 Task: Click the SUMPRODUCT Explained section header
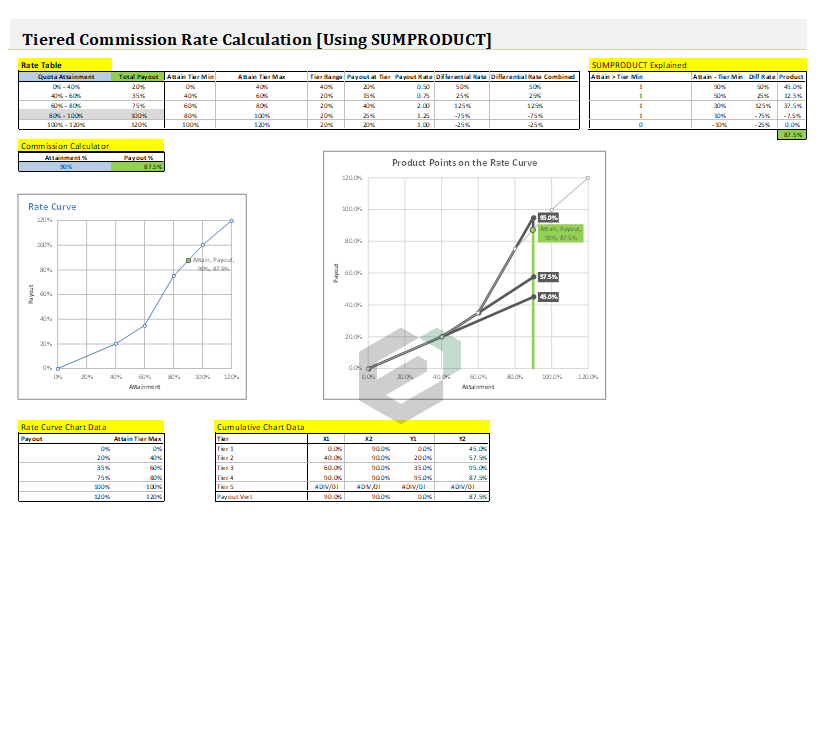(639, 65)
